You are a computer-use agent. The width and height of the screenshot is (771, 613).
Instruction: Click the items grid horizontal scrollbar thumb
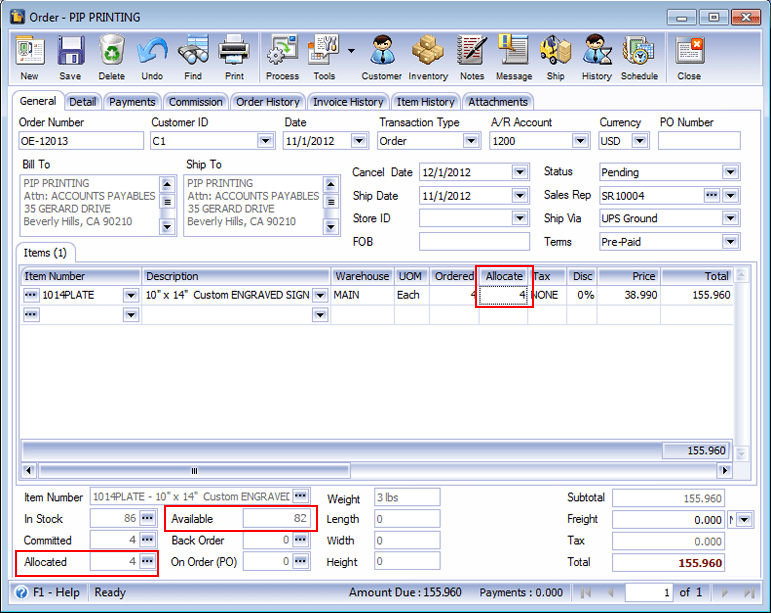pyautogui.click(x=195, y=471)
